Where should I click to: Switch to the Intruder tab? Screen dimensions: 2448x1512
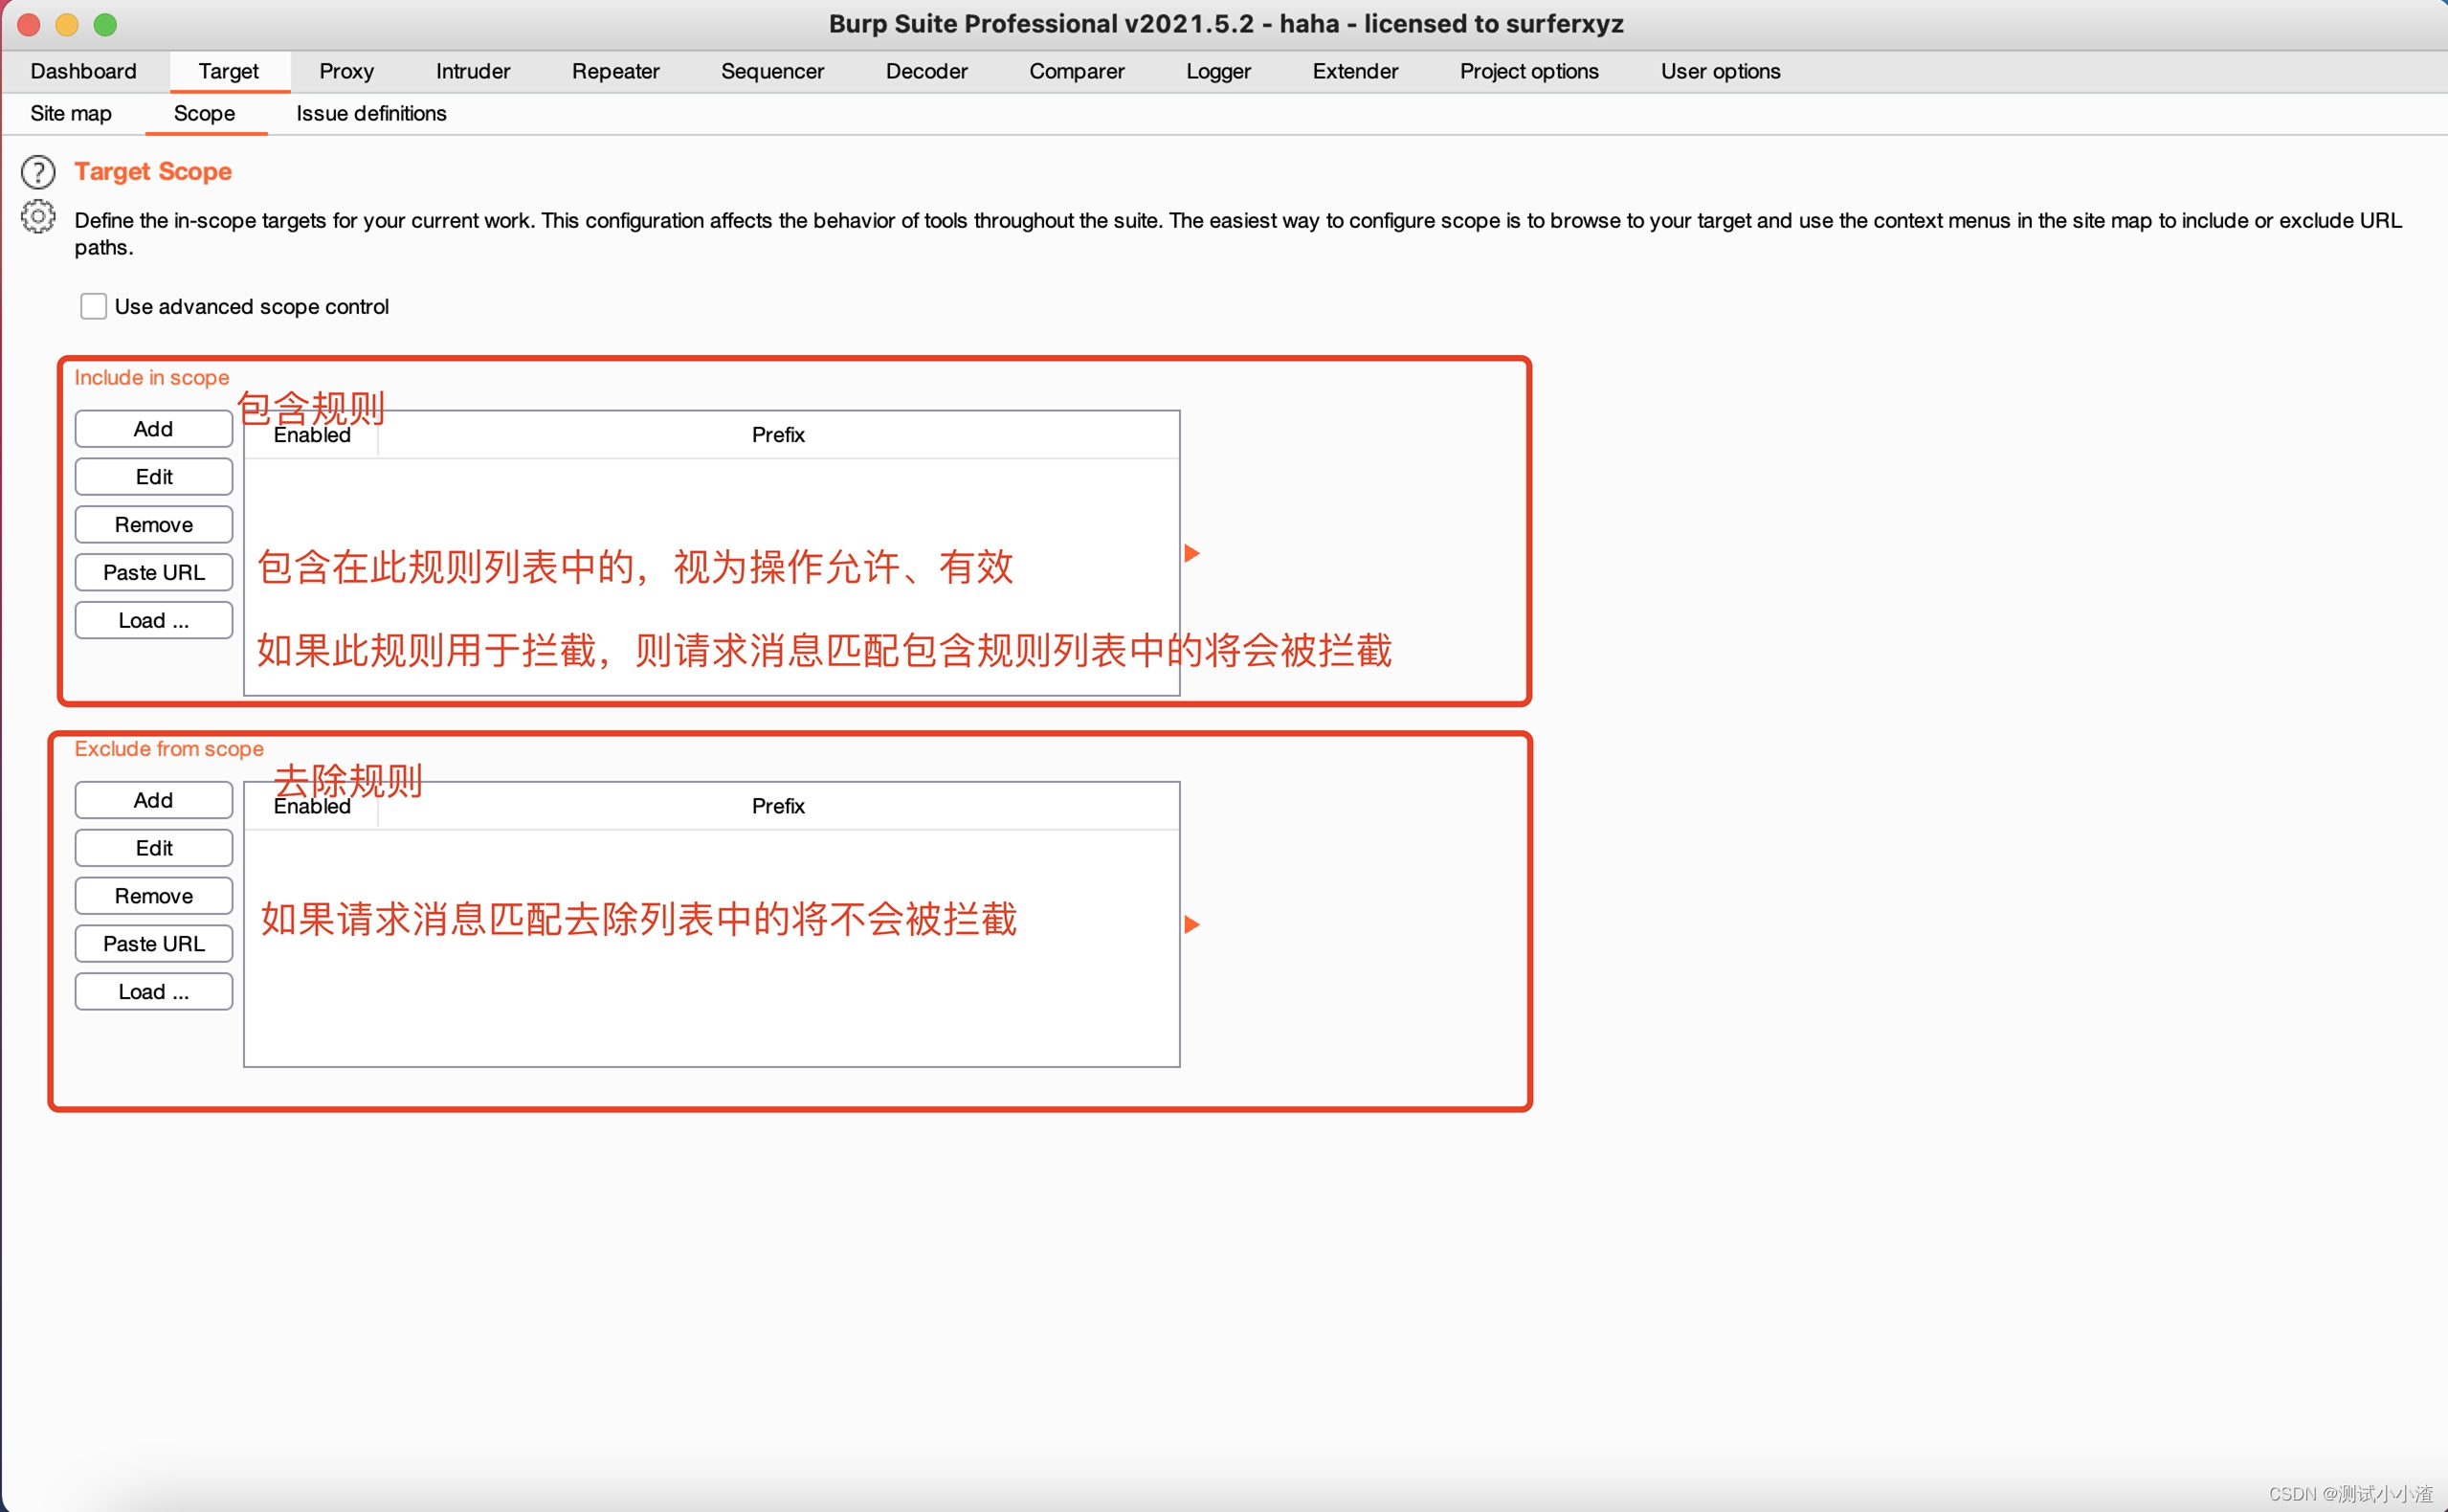[x=472, y=71]
